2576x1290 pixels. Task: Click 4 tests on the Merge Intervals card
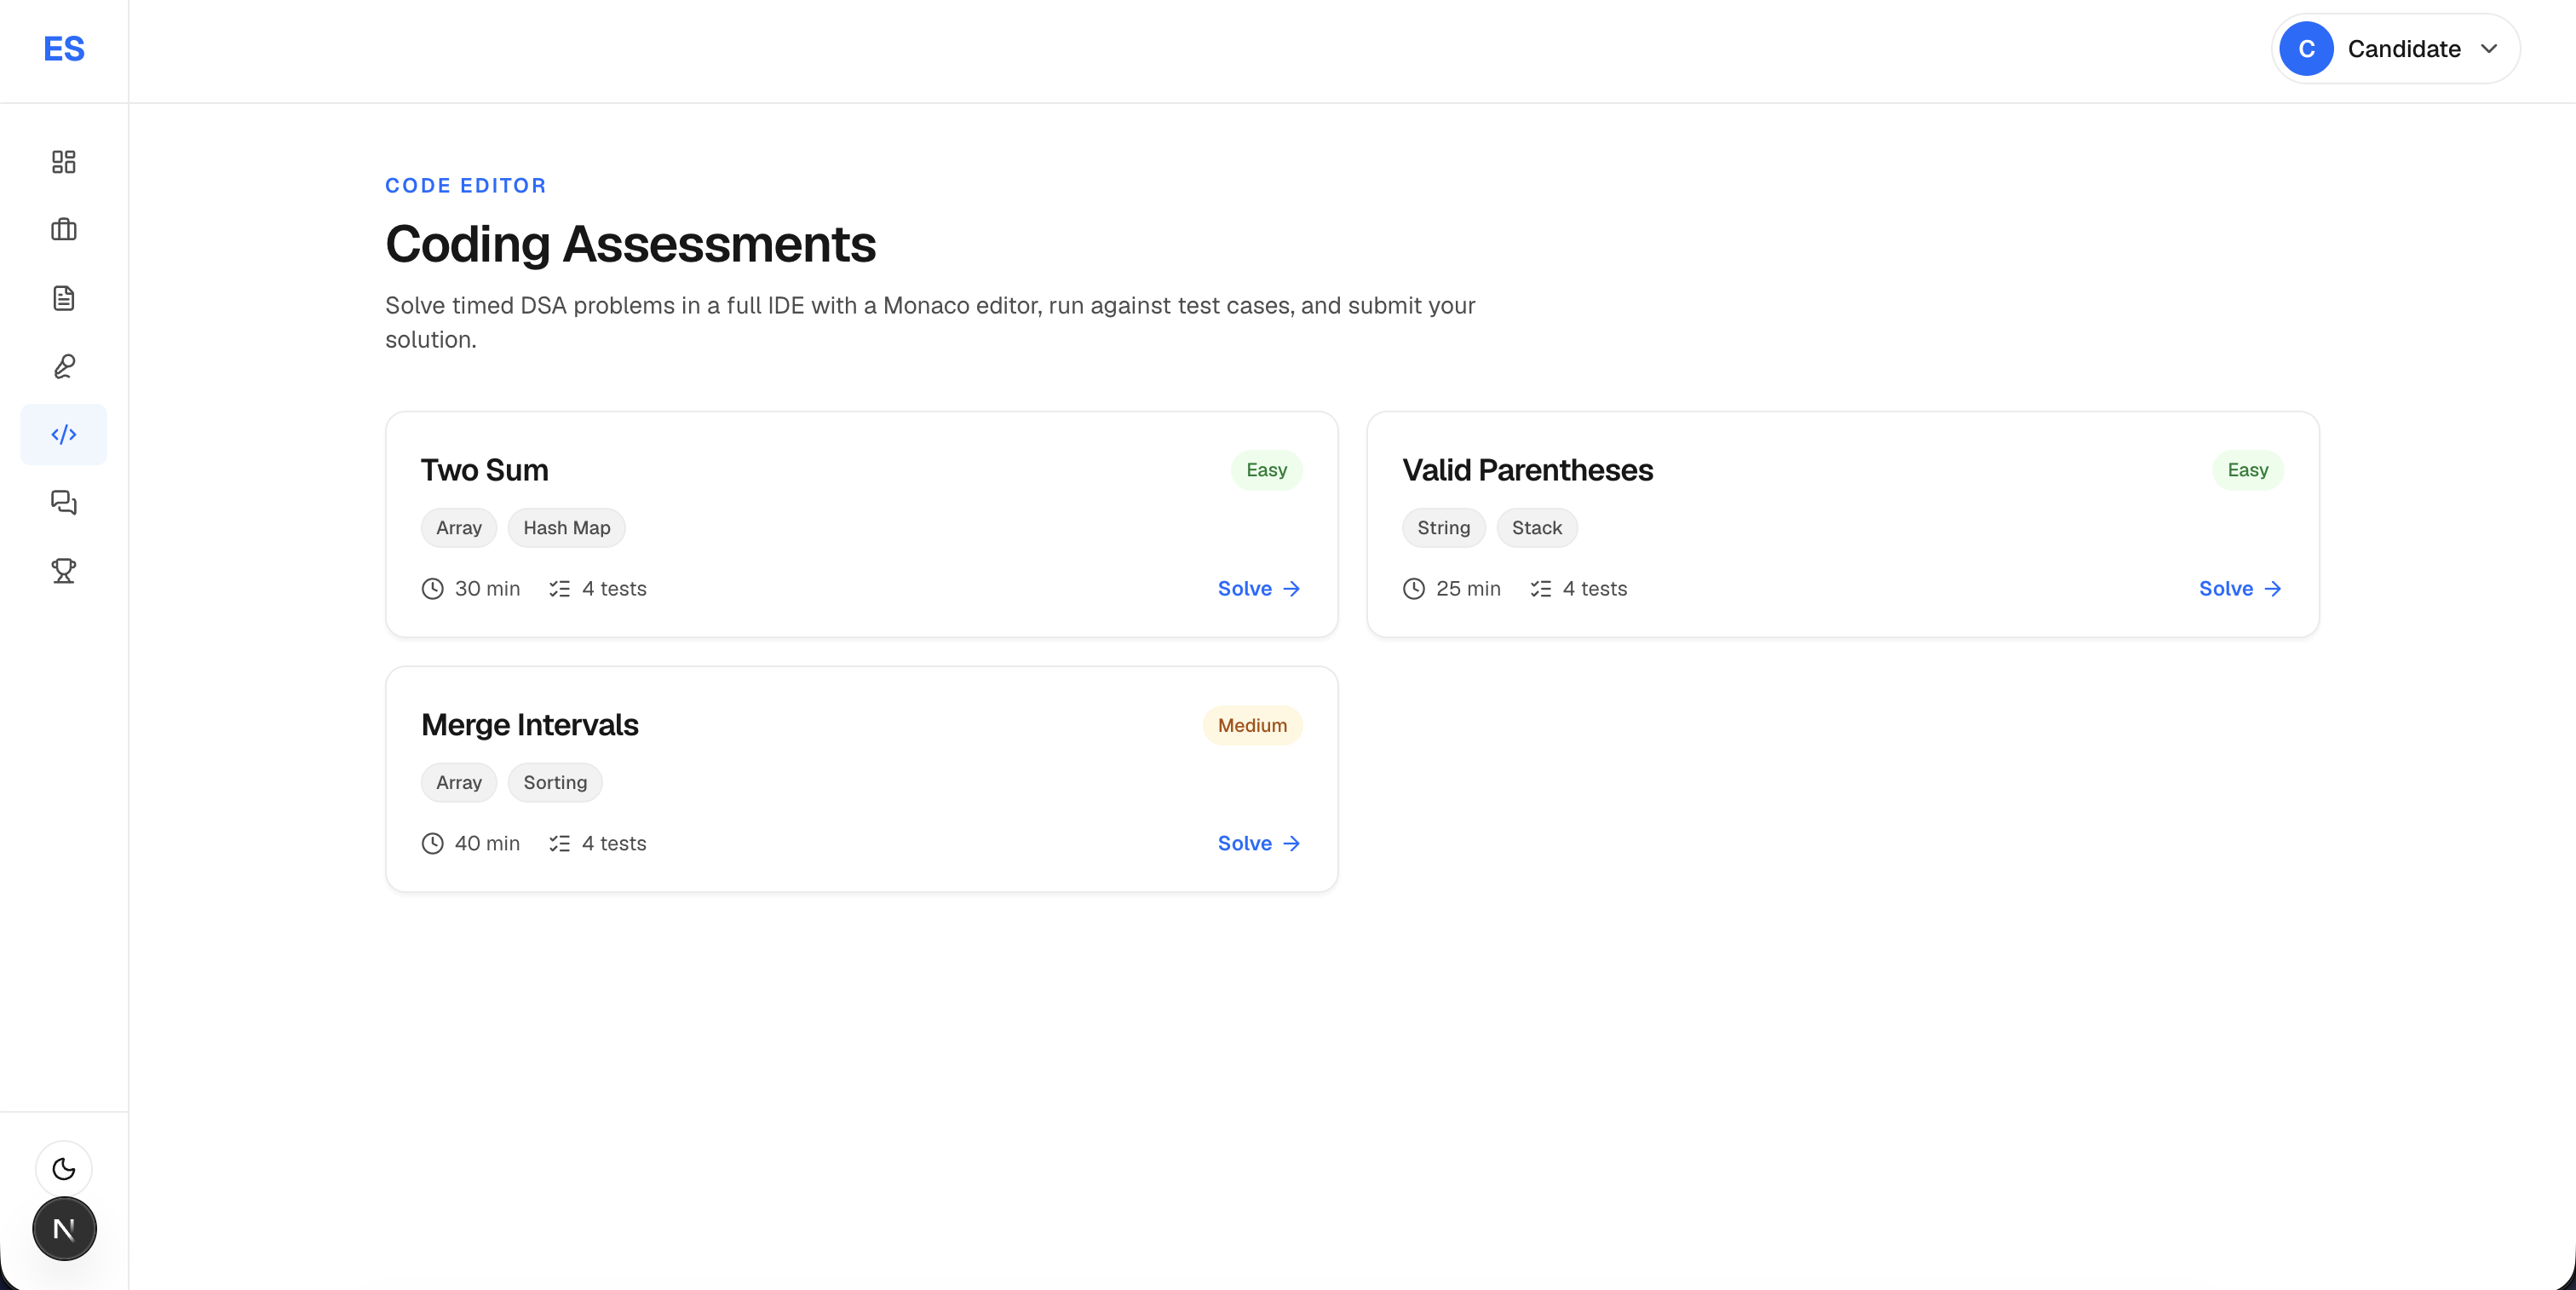614,843
